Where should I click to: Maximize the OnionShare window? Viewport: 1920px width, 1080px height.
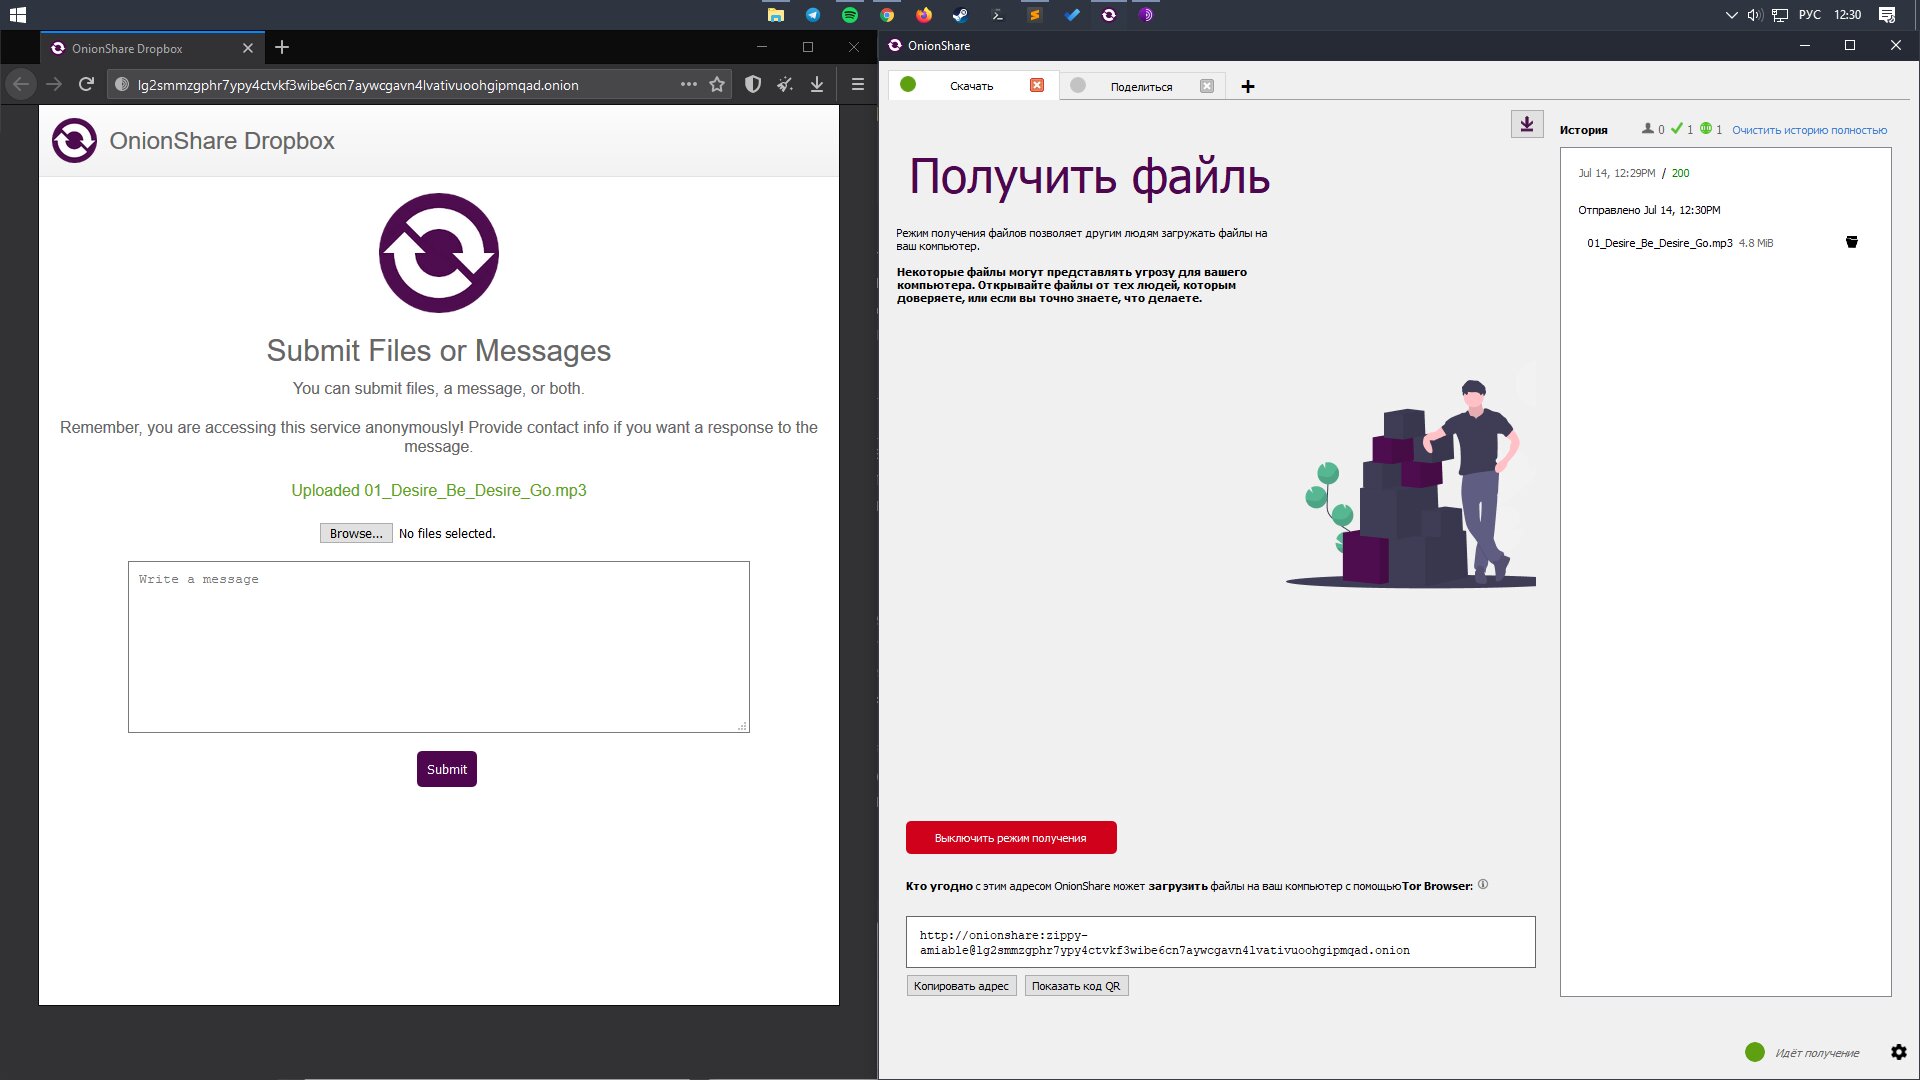(x=1850, y=45)
